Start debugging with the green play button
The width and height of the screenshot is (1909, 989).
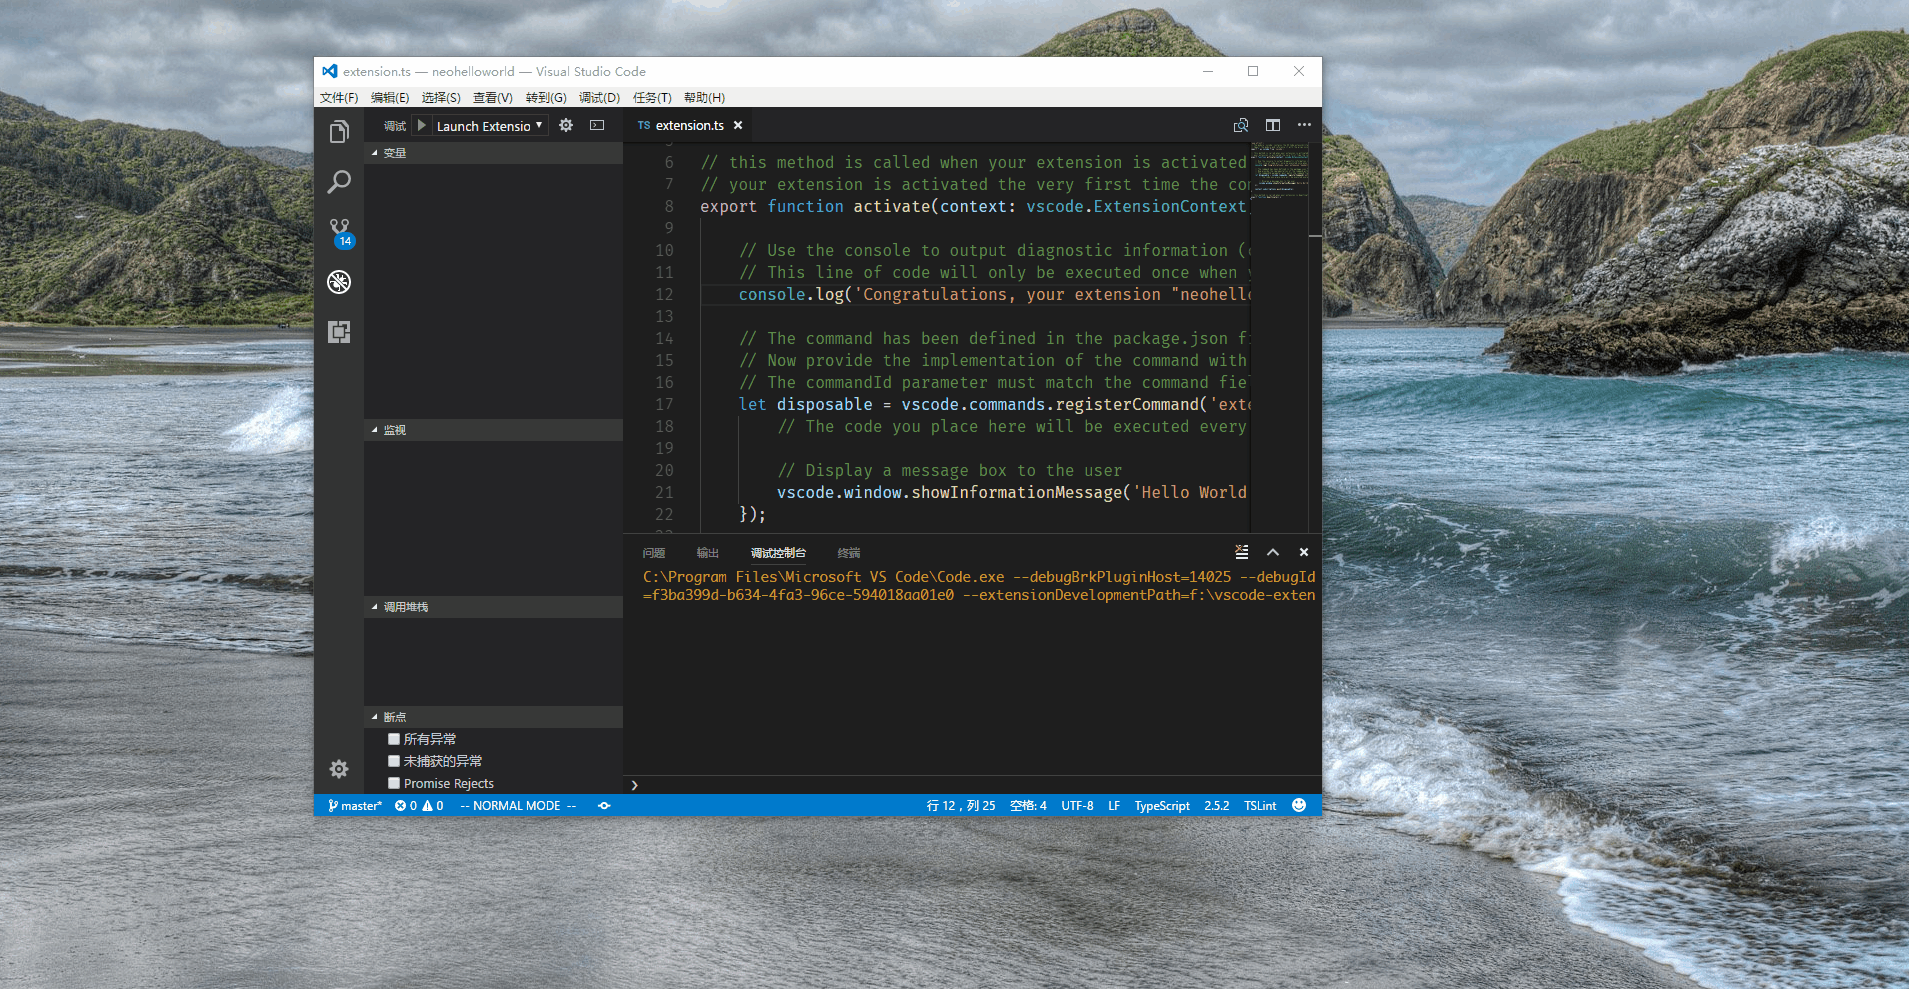coord(422,125)
